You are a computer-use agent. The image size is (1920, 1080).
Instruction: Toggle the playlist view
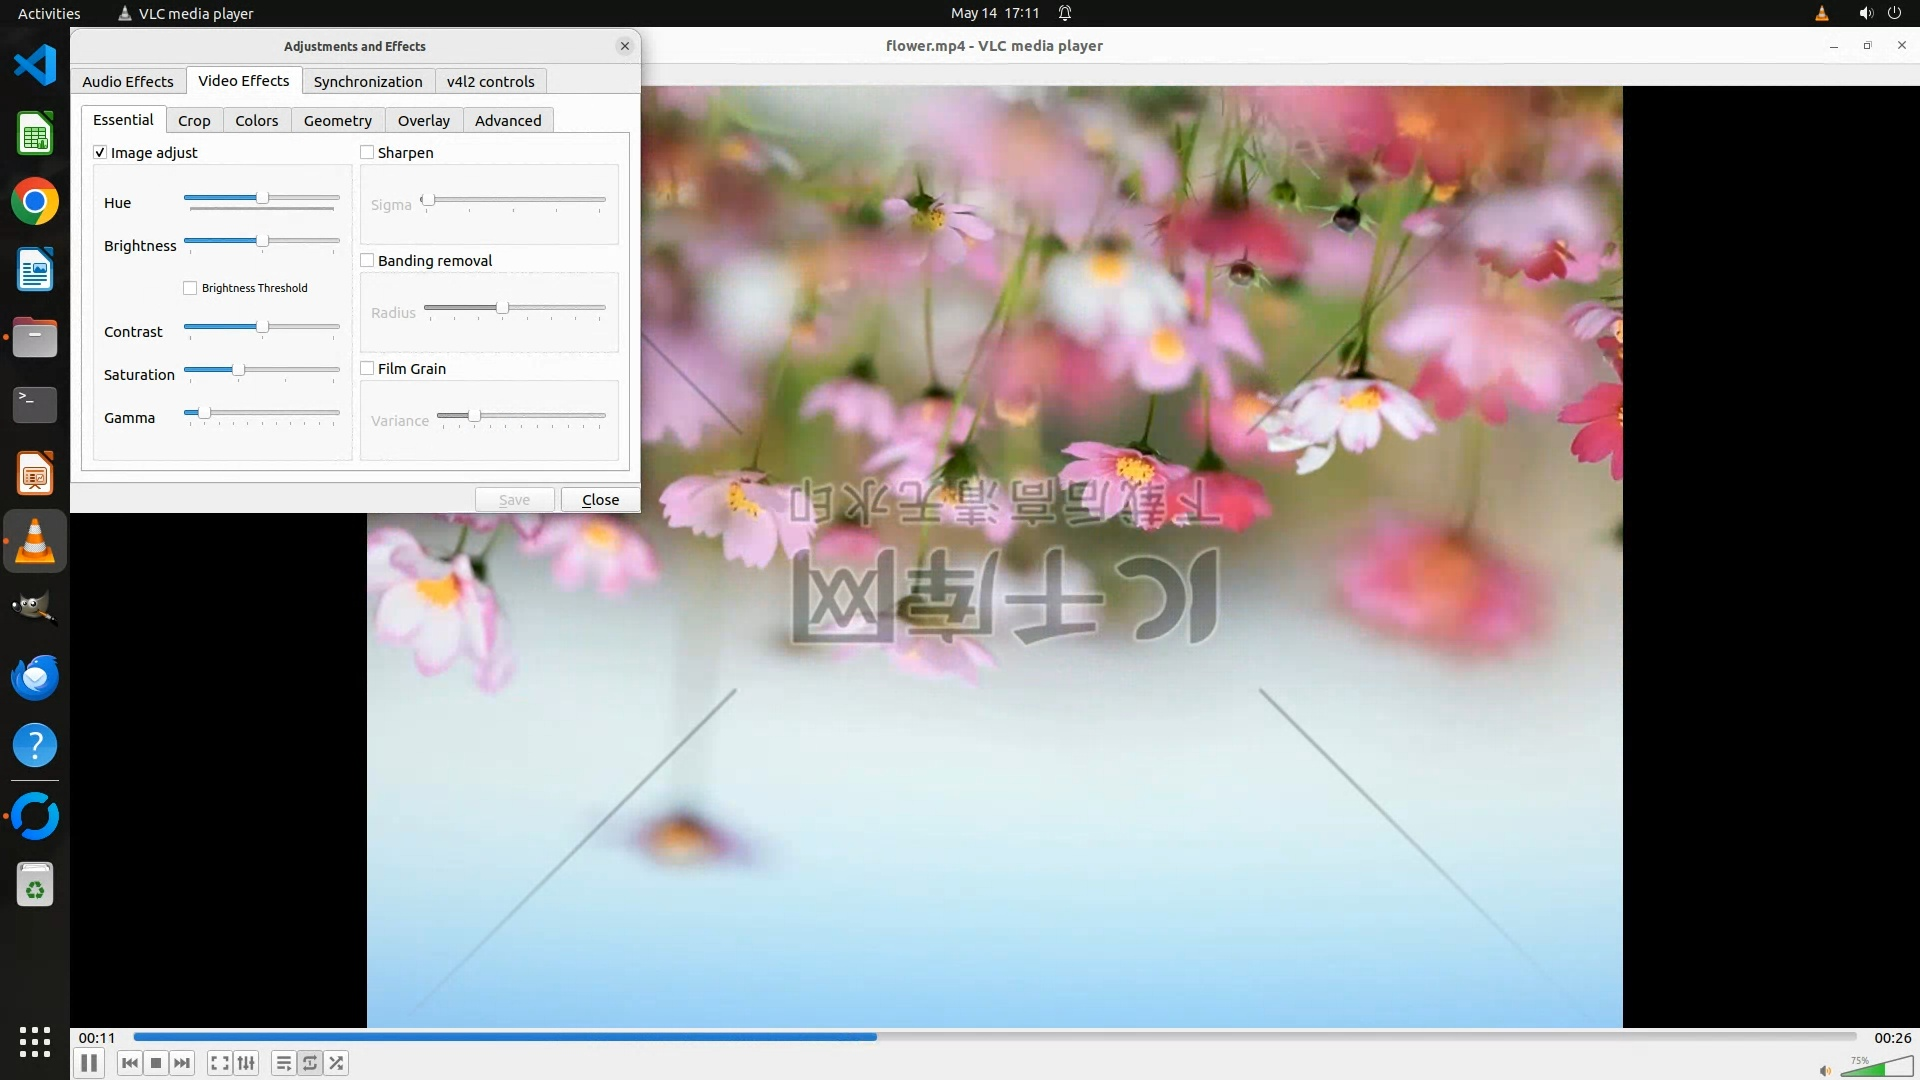284,1063
